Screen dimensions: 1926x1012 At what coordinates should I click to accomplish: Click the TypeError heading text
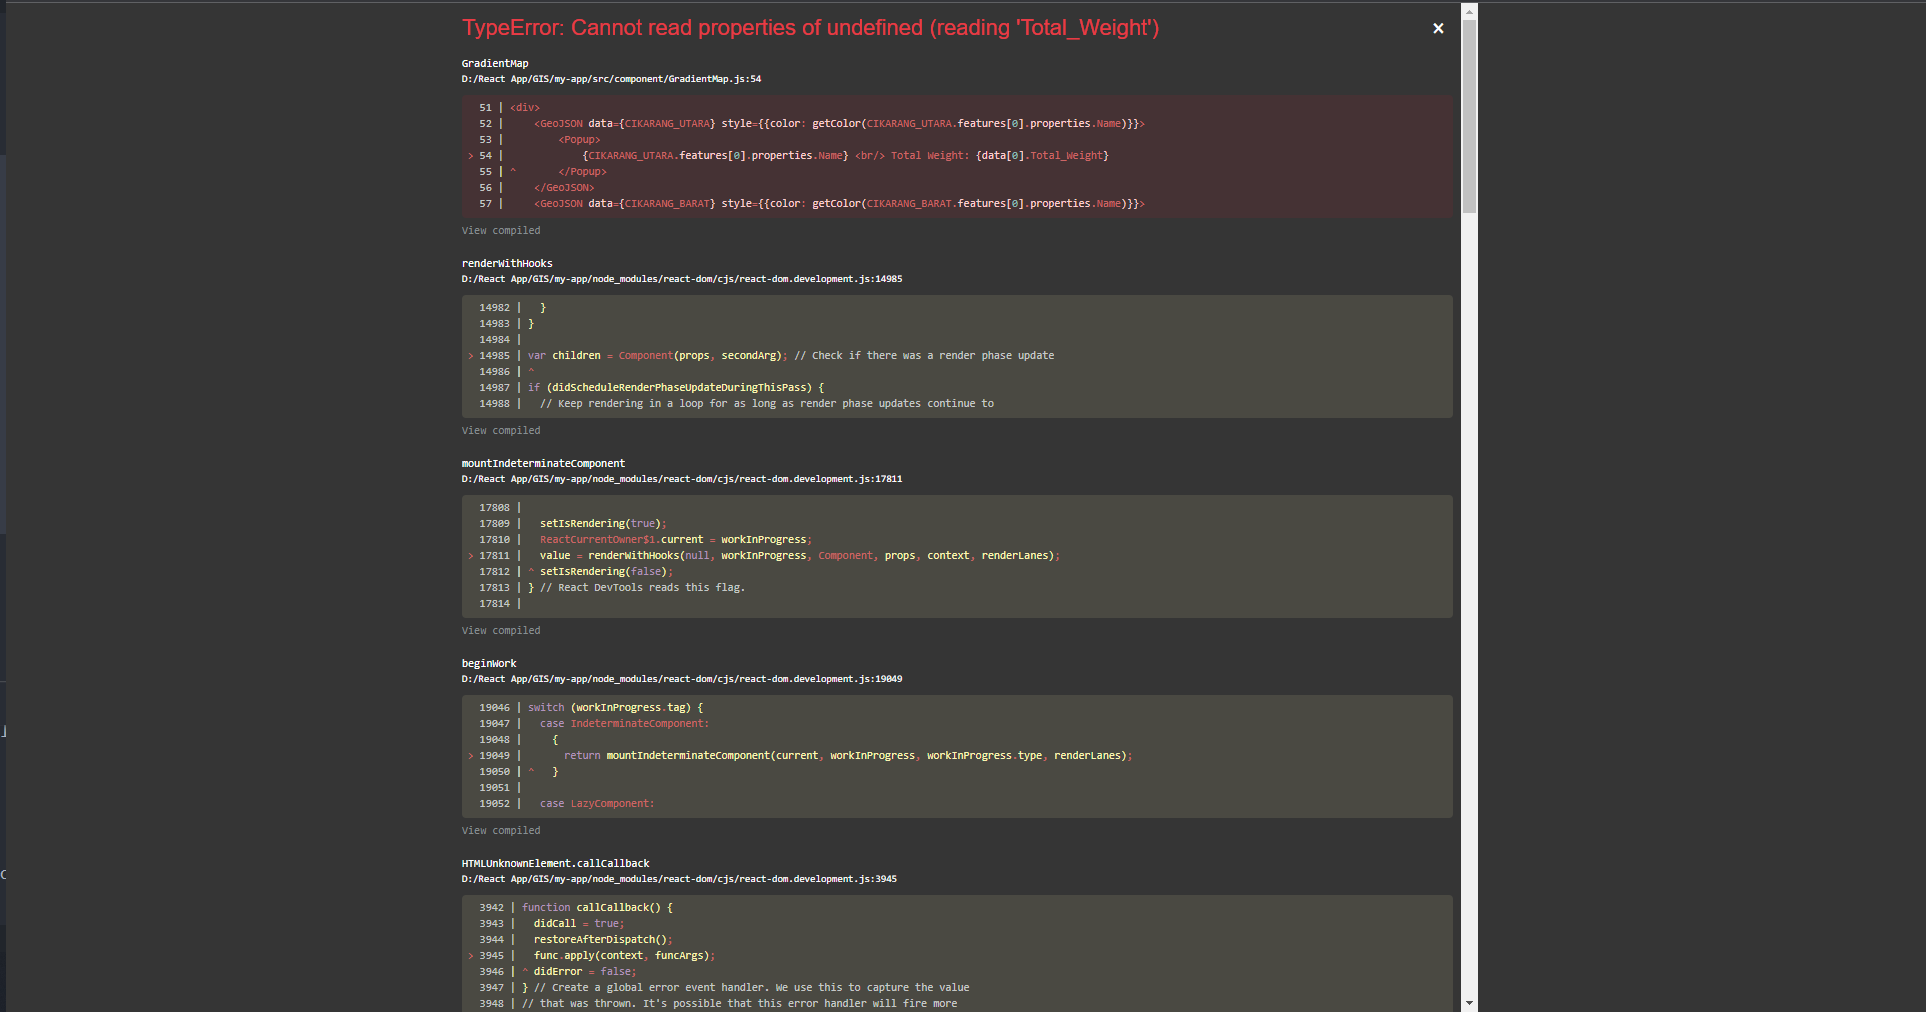tap(810, 28)
